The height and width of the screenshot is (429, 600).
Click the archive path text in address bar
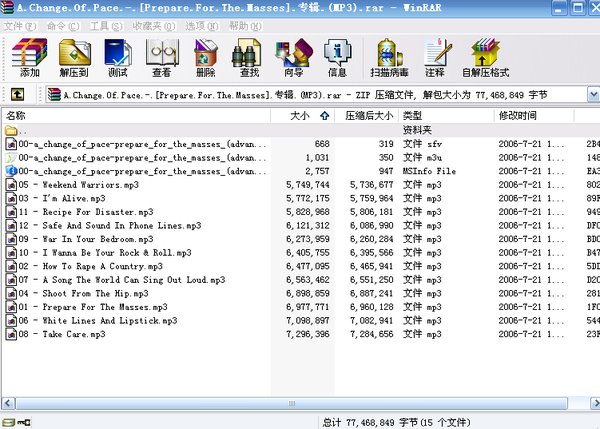point(305,95)
